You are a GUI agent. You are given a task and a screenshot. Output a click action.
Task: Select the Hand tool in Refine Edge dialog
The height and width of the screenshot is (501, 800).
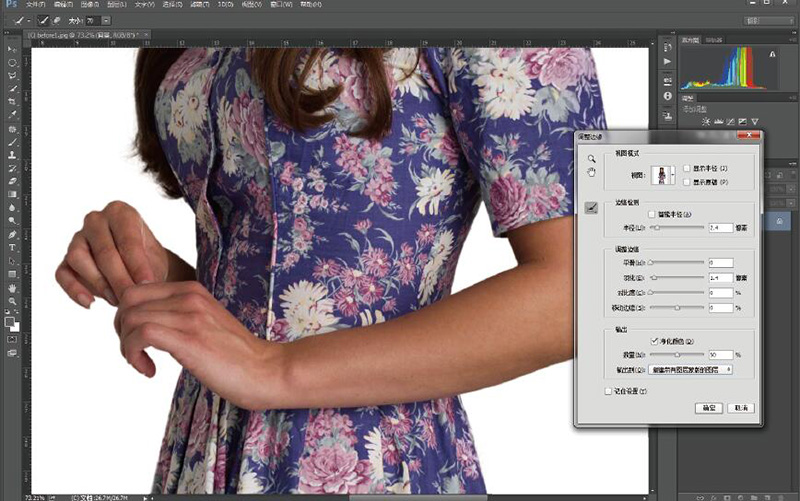(591, 172)
